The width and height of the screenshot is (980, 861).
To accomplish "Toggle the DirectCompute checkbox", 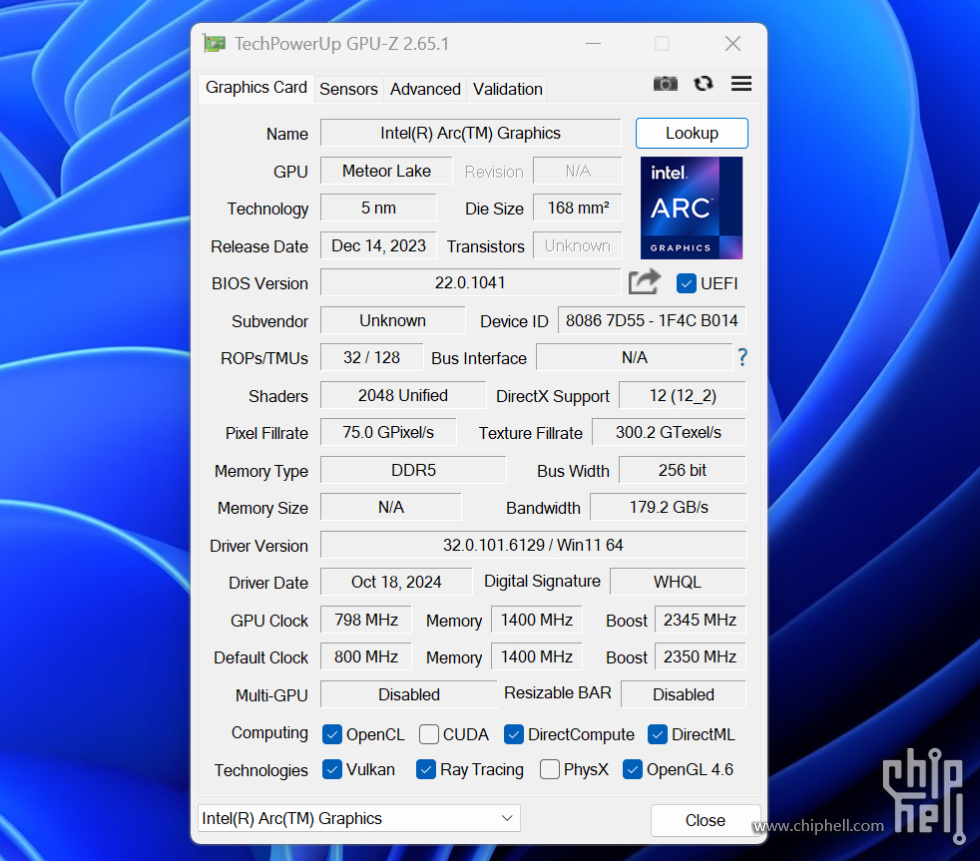I will [x=513, y=734].
